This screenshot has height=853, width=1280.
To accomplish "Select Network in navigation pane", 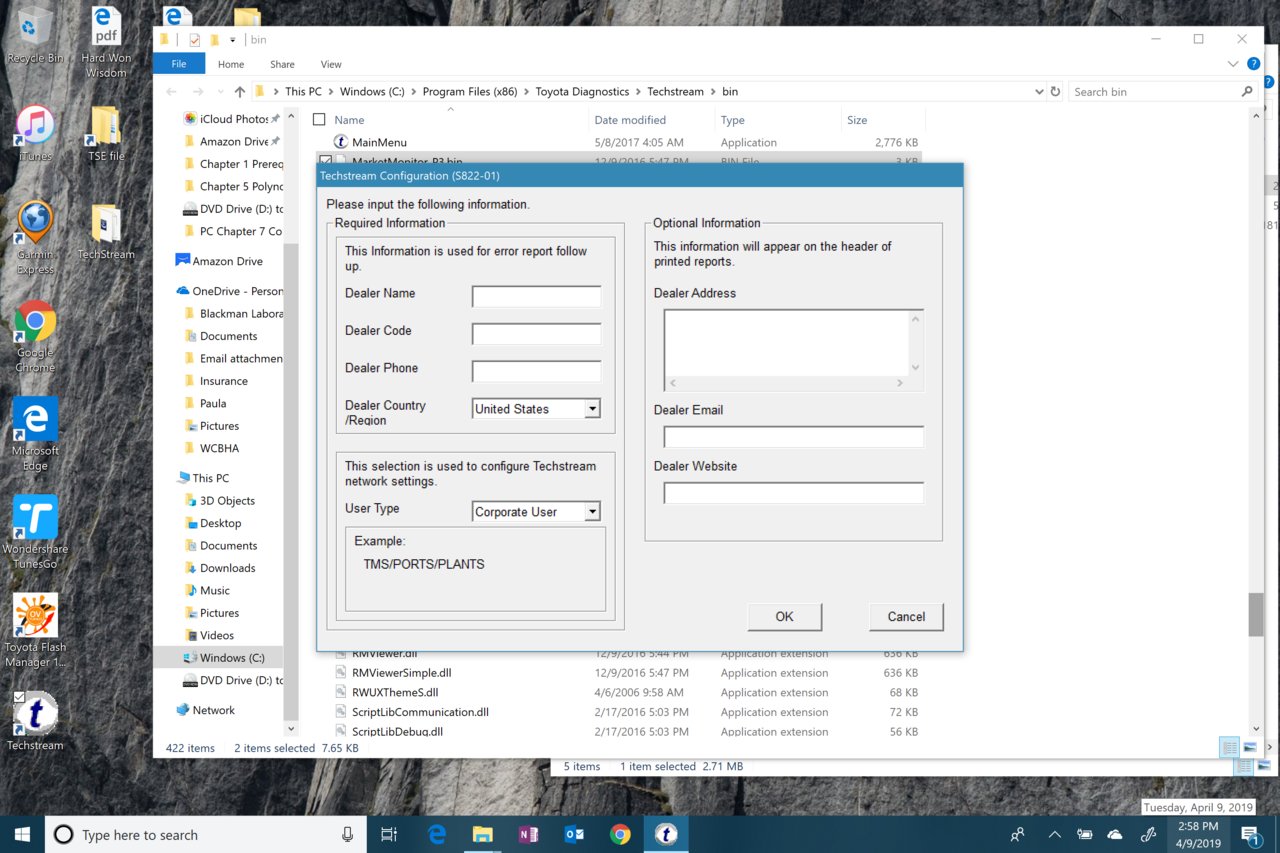I will [x=213, y=710].
